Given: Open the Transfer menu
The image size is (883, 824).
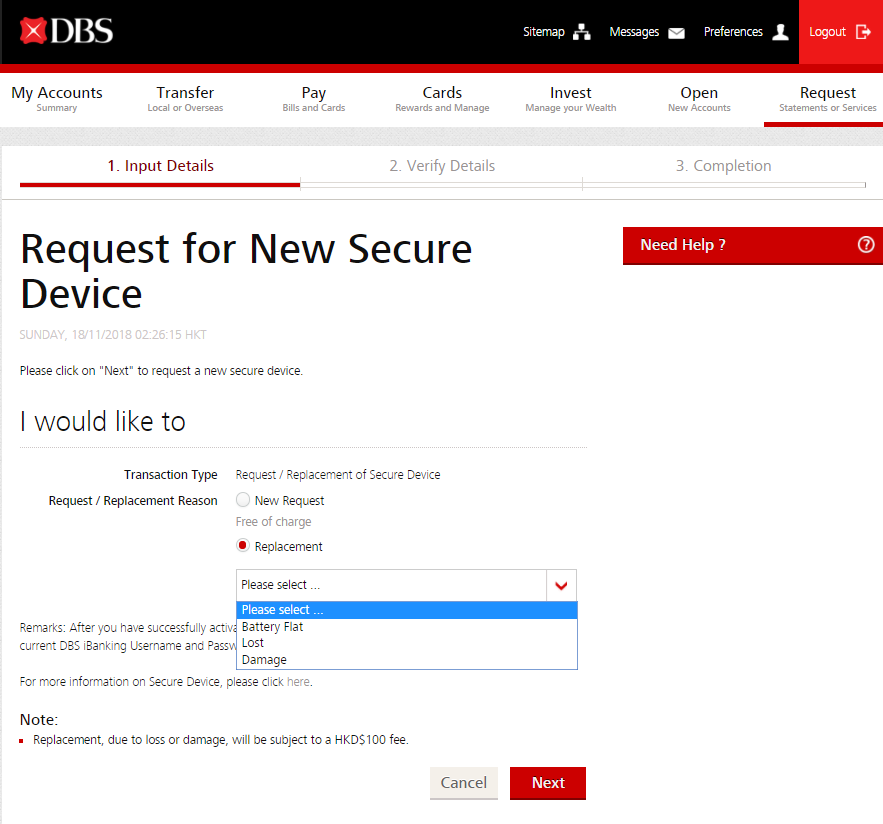Looking at the screenshot, I should tap(185, 98).
